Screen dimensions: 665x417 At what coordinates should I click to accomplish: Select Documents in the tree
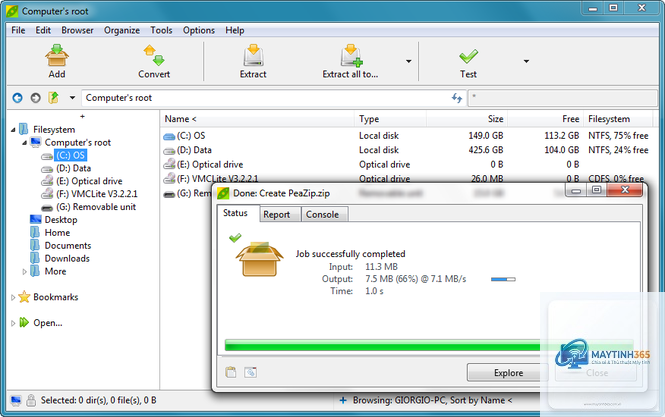point(68,246)
